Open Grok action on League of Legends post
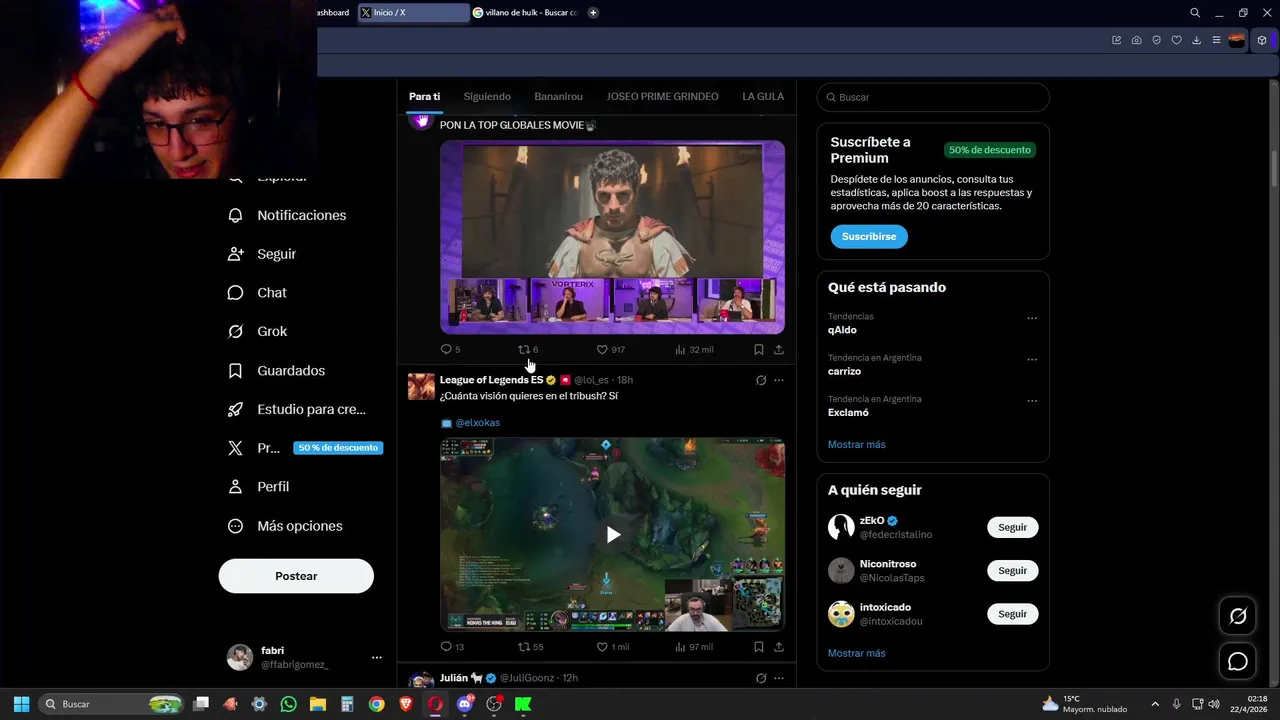1280x720 pixels. 760,380
